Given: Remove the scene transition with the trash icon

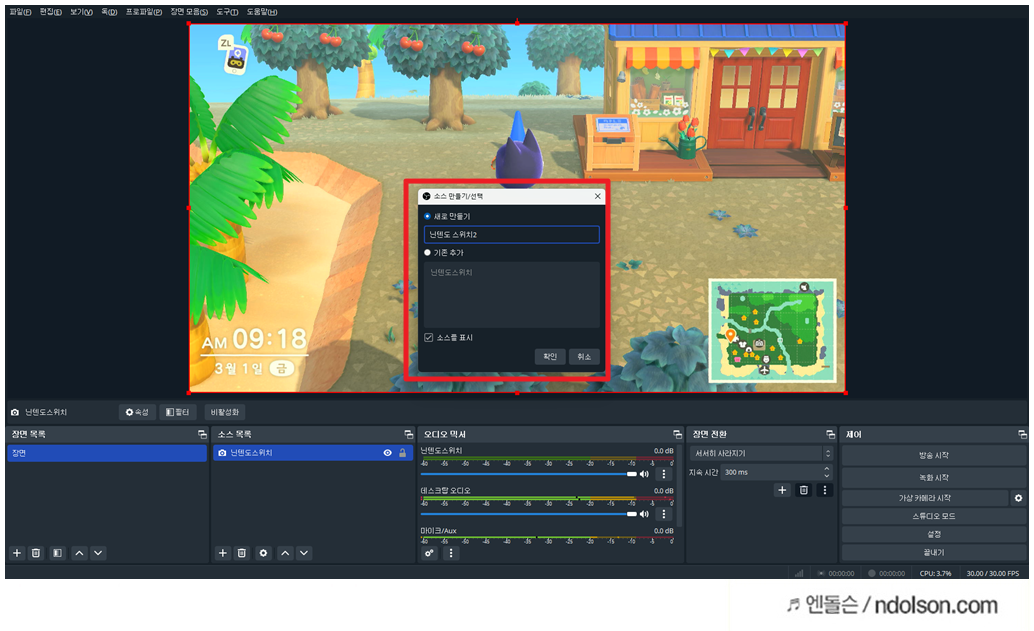Looking at the screenshot, I should (x=803, y=490).
